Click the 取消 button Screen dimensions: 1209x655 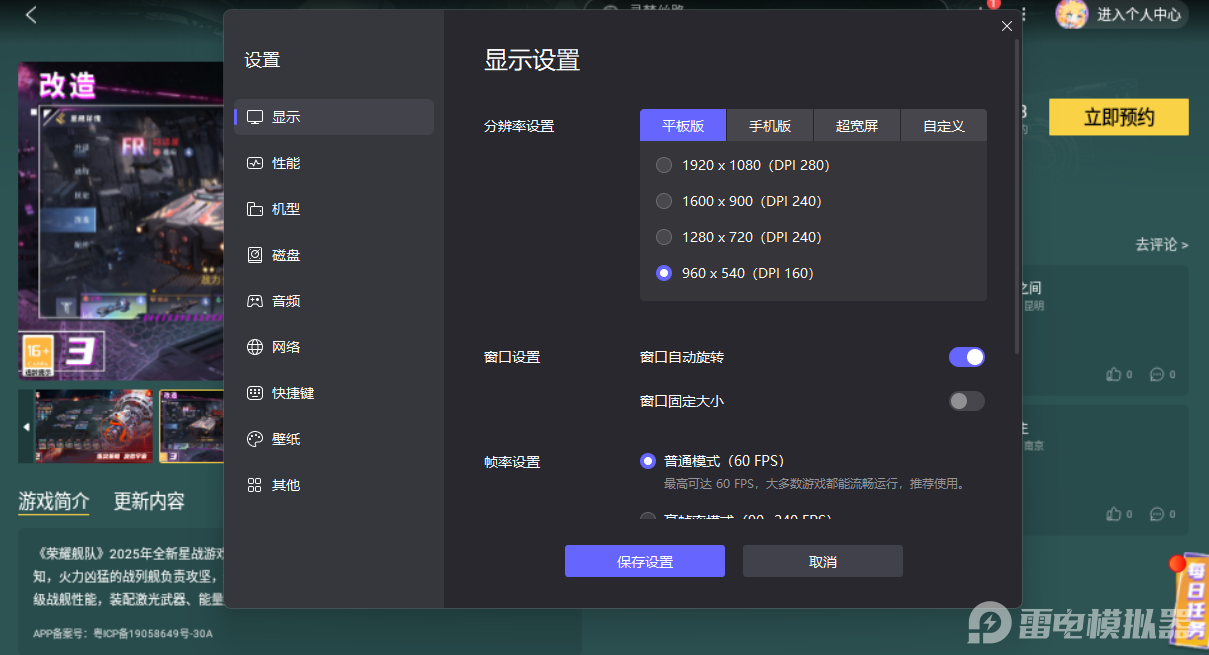823,561
